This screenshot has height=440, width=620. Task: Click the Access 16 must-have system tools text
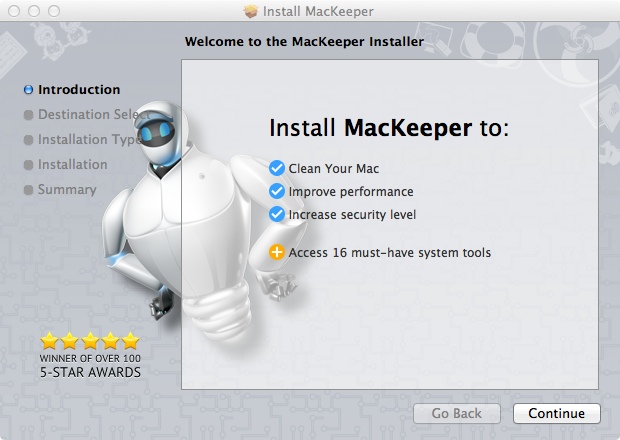(x=390, y=252)
